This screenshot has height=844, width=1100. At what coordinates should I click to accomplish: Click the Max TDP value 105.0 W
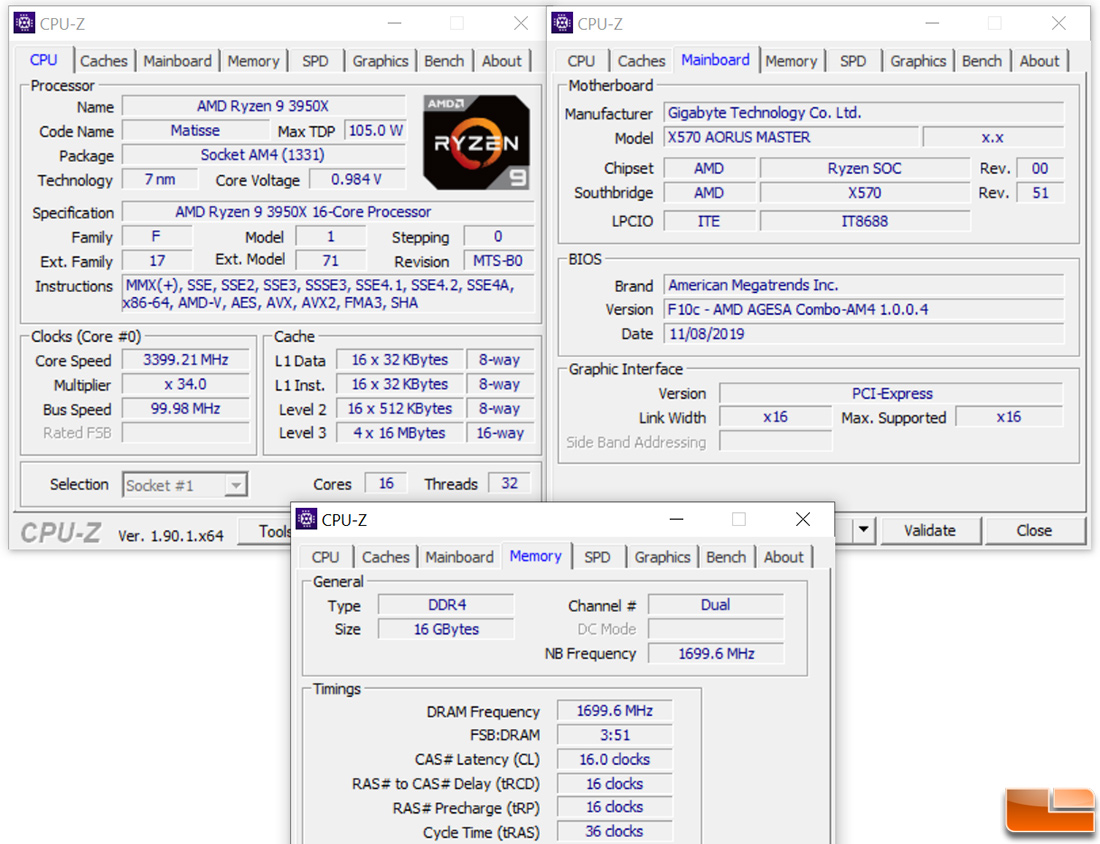coord(375,130)
